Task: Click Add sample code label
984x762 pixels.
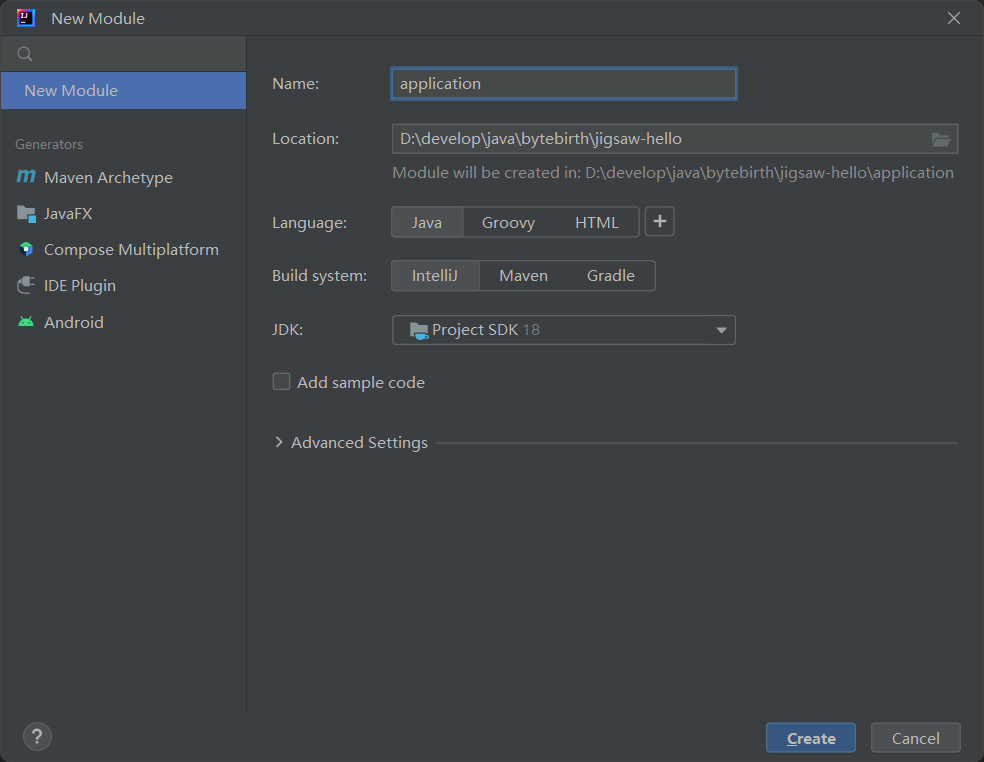Action: 361,382
